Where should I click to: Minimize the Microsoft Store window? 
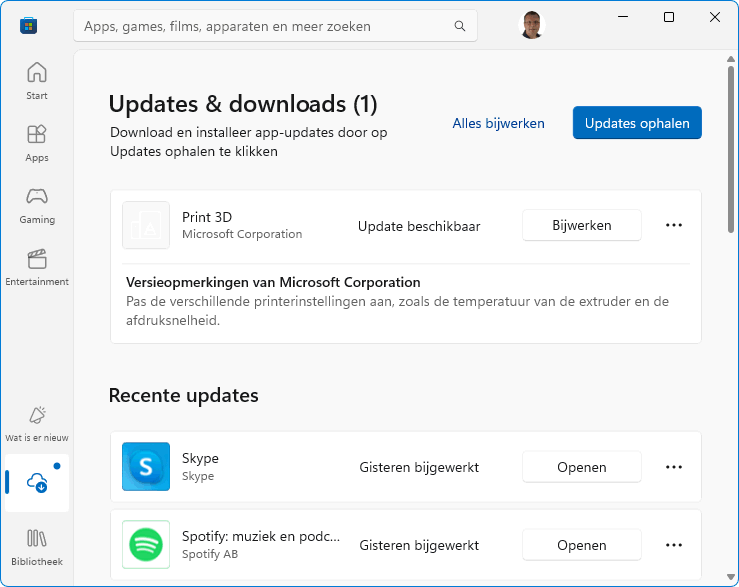(623, 17)
